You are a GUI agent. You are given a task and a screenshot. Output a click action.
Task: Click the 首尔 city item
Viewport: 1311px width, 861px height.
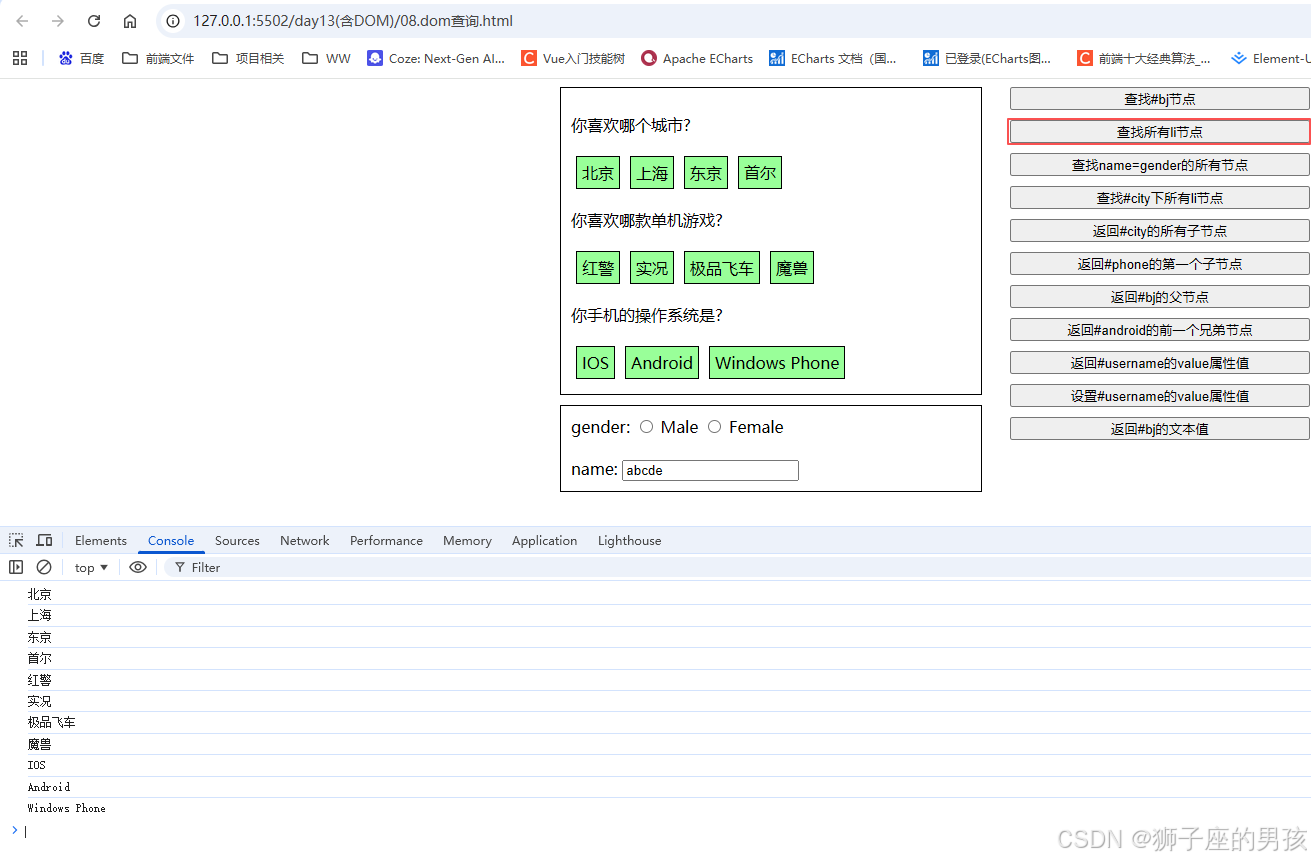pyautogui.click(x=760, y=172)
